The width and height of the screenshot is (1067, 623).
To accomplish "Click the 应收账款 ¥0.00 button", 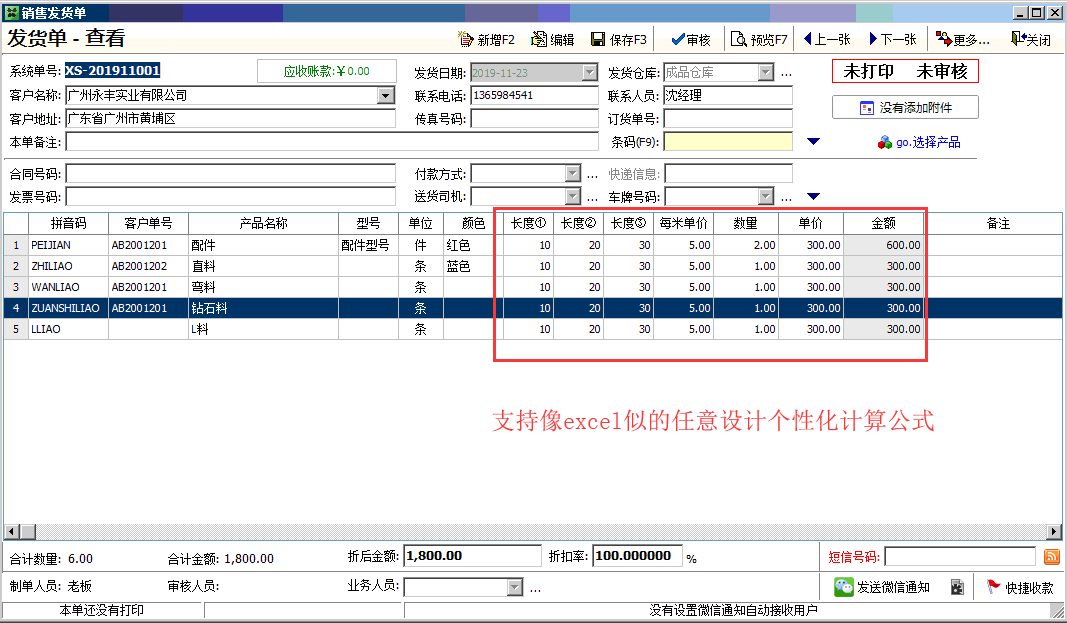I will 327,71.
